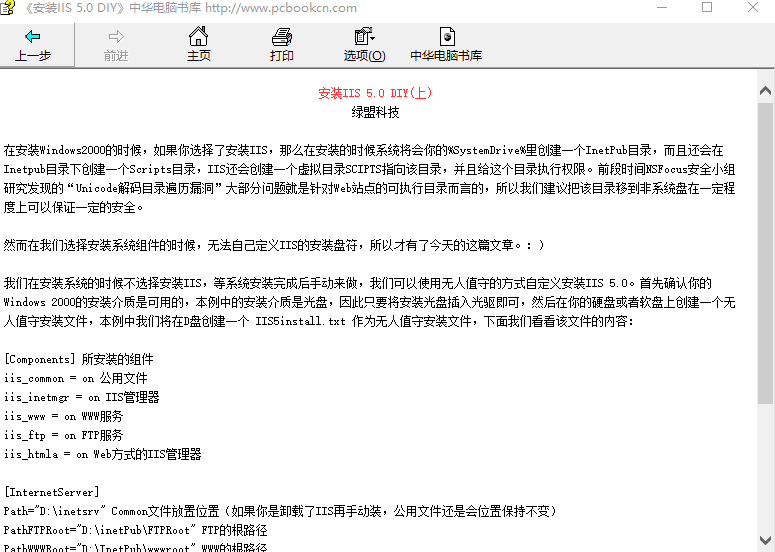Image resolution: width=775 pixels, height=552 pixels.
Task: Click the iis_htmla = on line
Action: pos(102,454)
